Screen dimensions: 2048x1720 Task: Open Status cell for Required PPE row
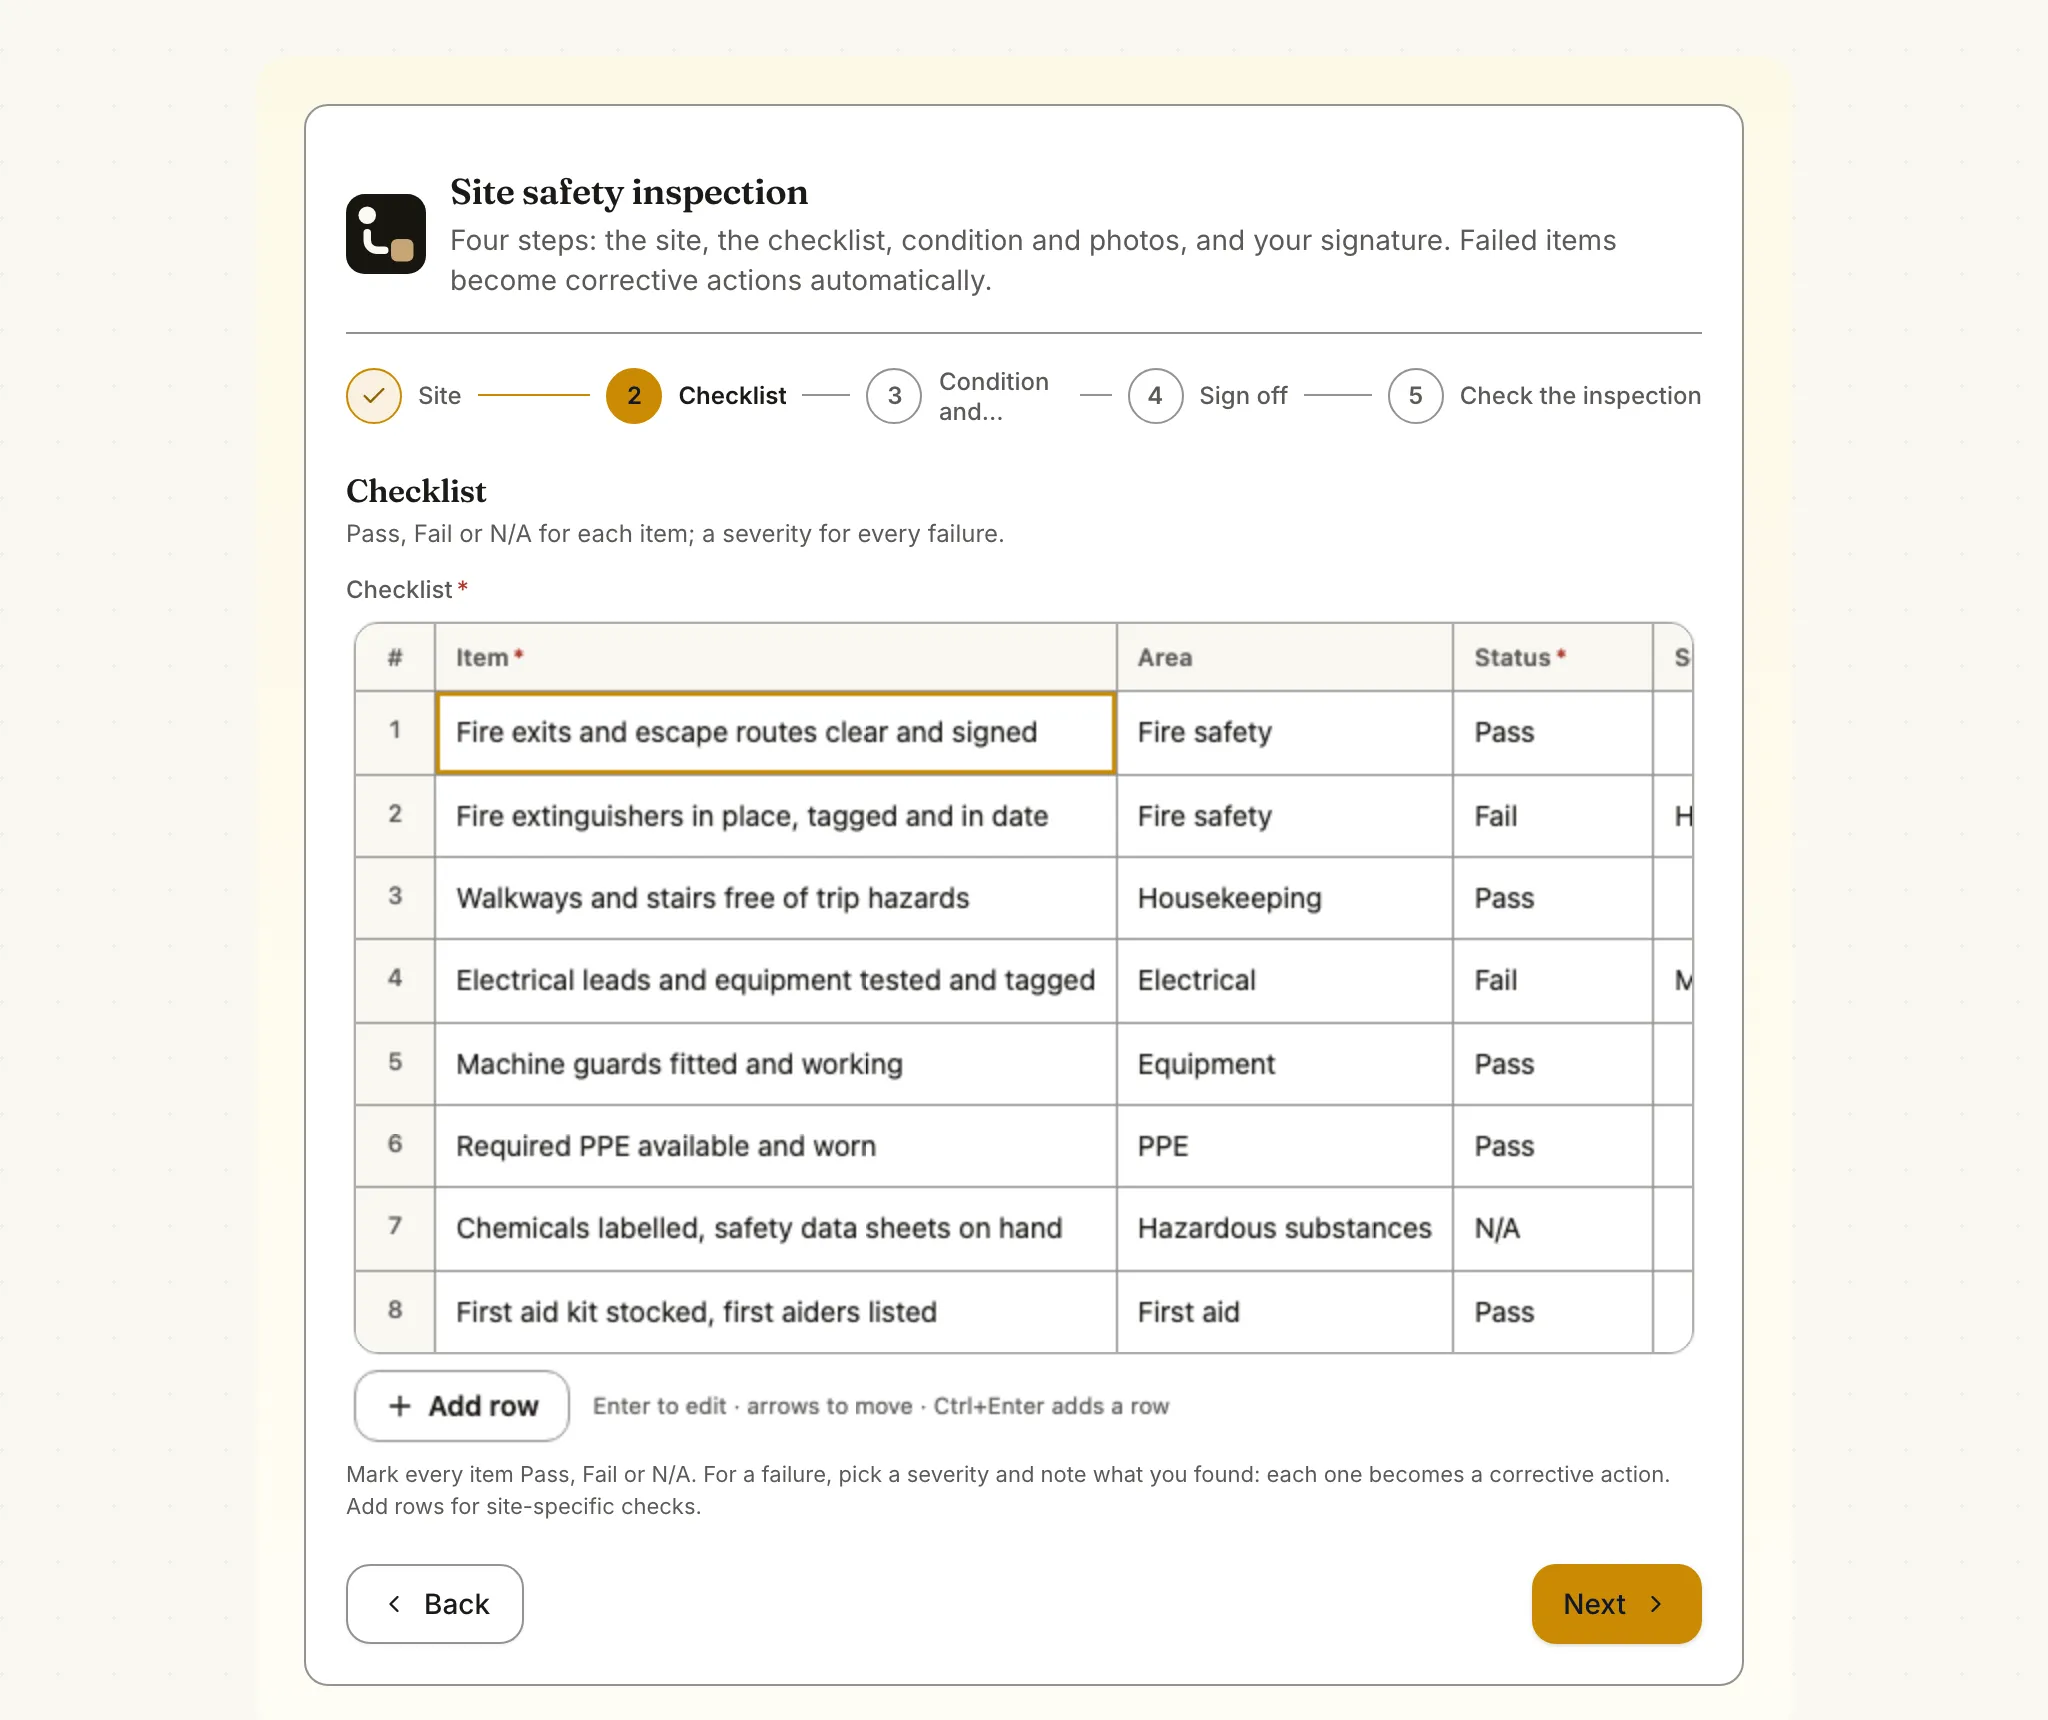tap(1553, 1146)
